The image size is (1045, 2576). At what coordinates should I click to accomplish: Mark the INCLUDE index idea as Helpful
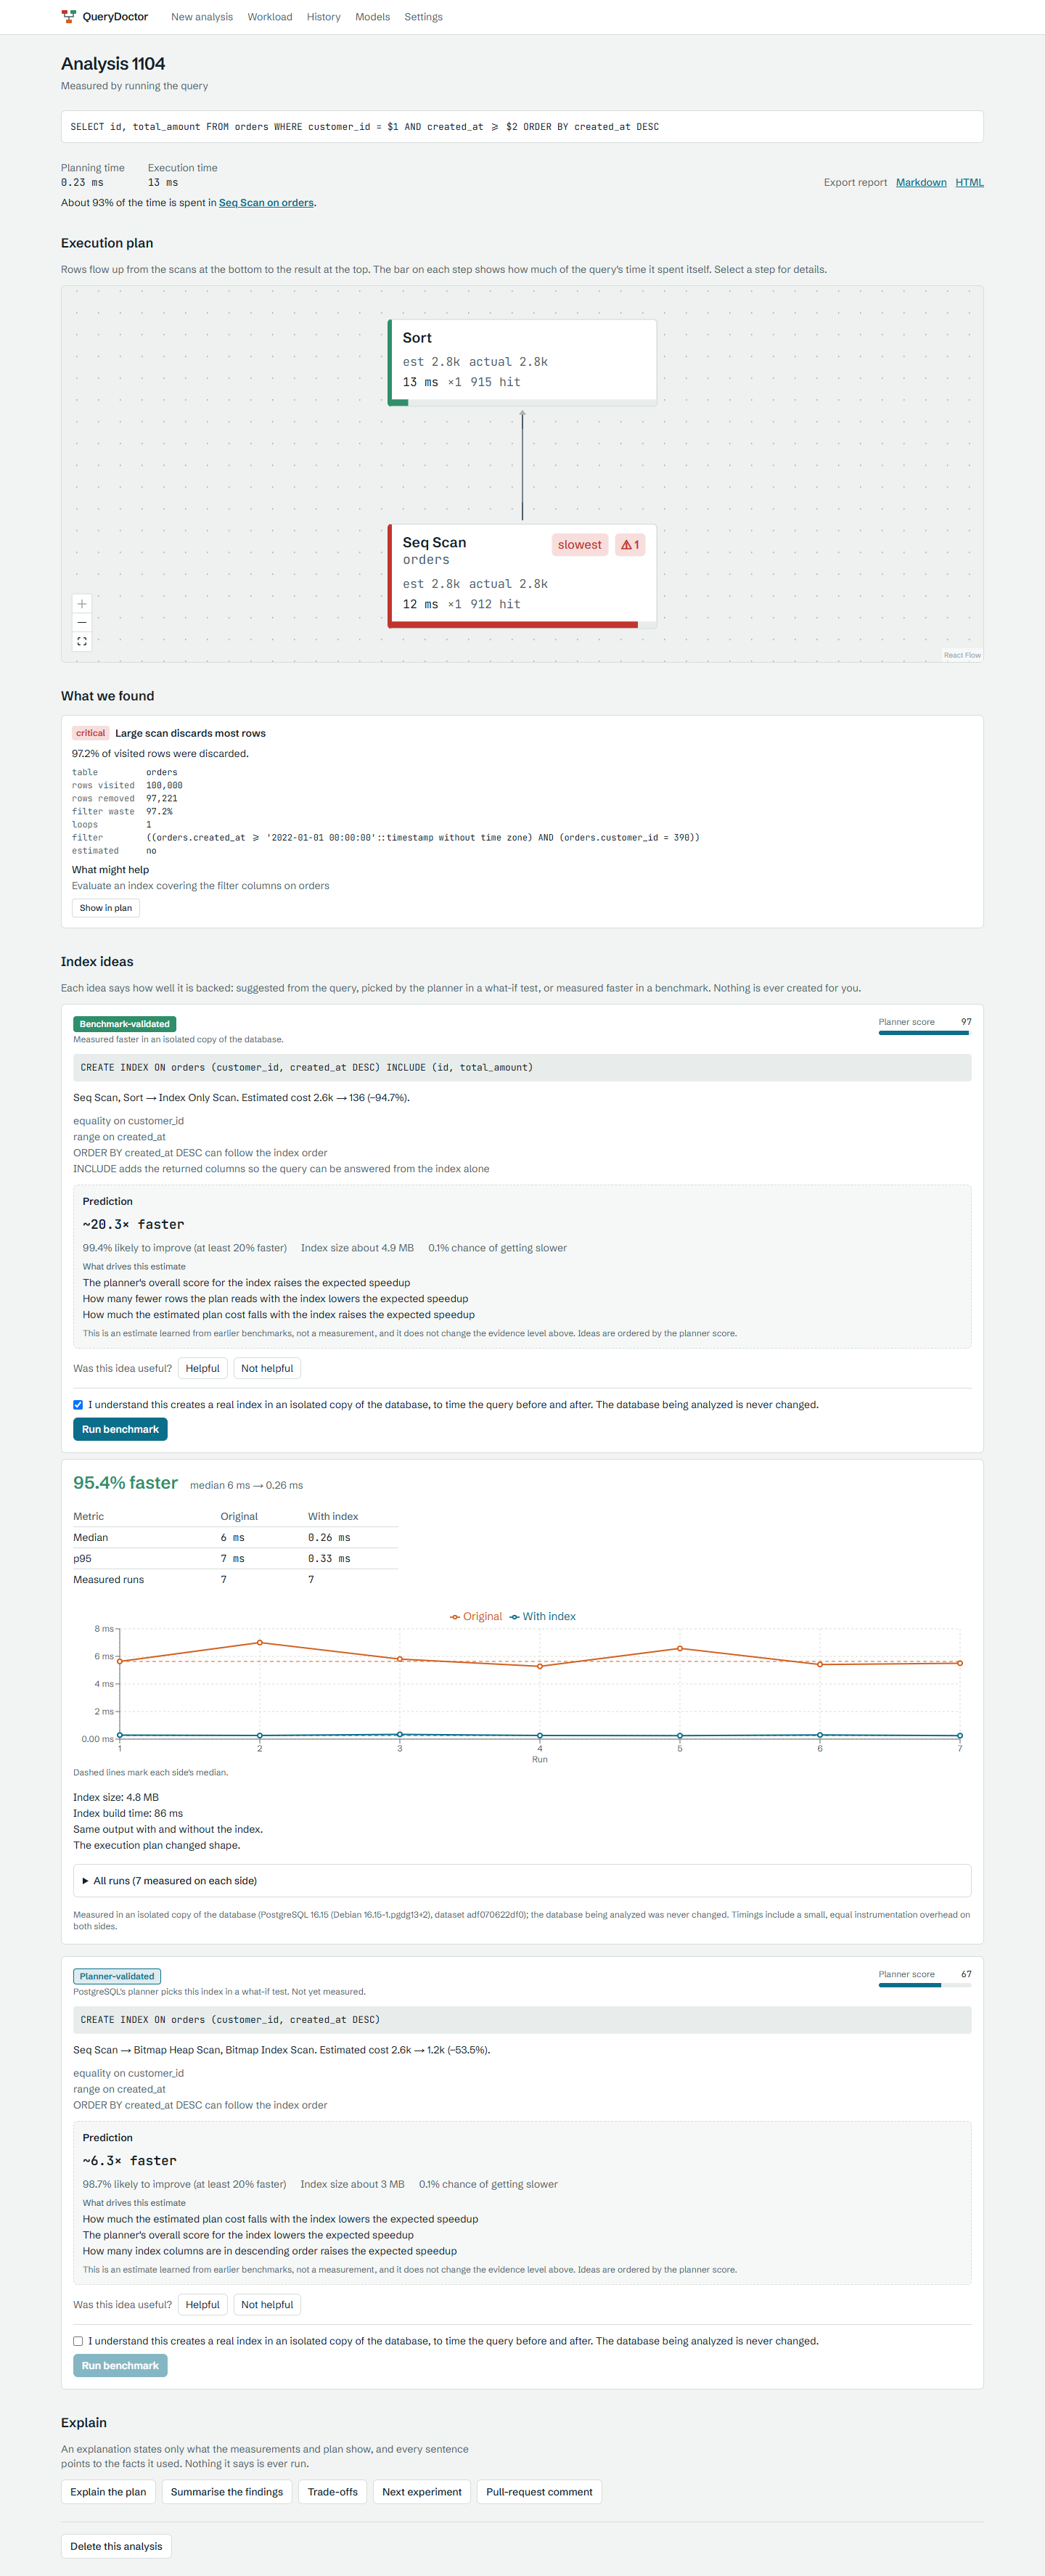point(203,1369)
